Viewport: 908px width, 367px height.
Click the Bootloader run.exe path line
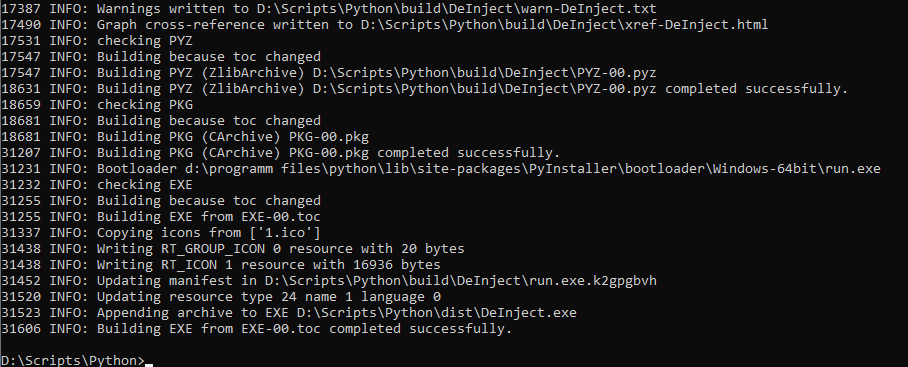(441, 169)
